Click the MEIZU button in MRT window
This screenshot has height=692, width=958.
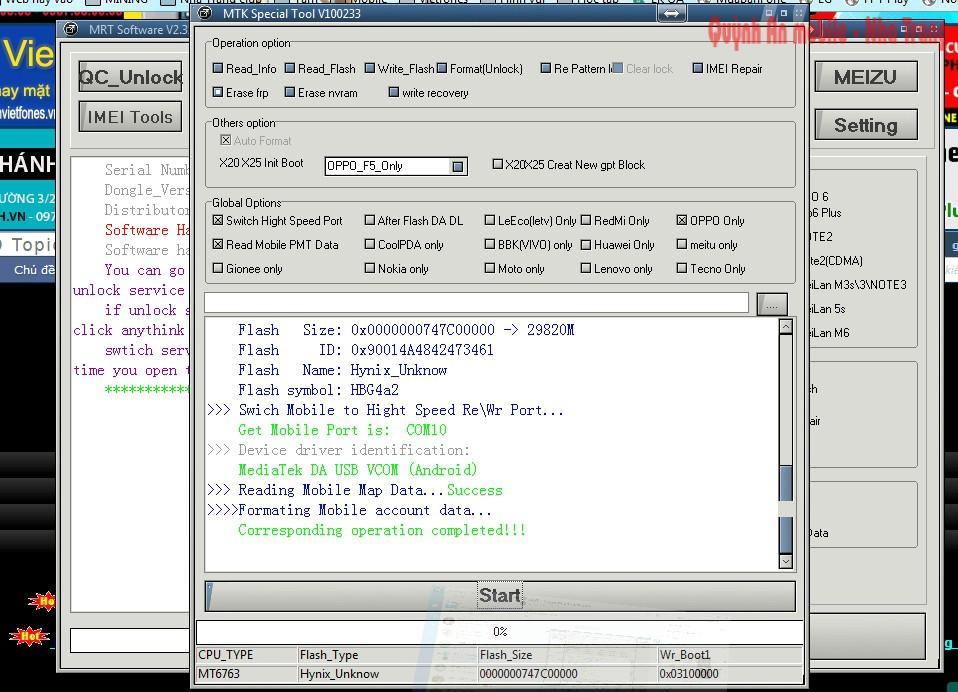866,77
